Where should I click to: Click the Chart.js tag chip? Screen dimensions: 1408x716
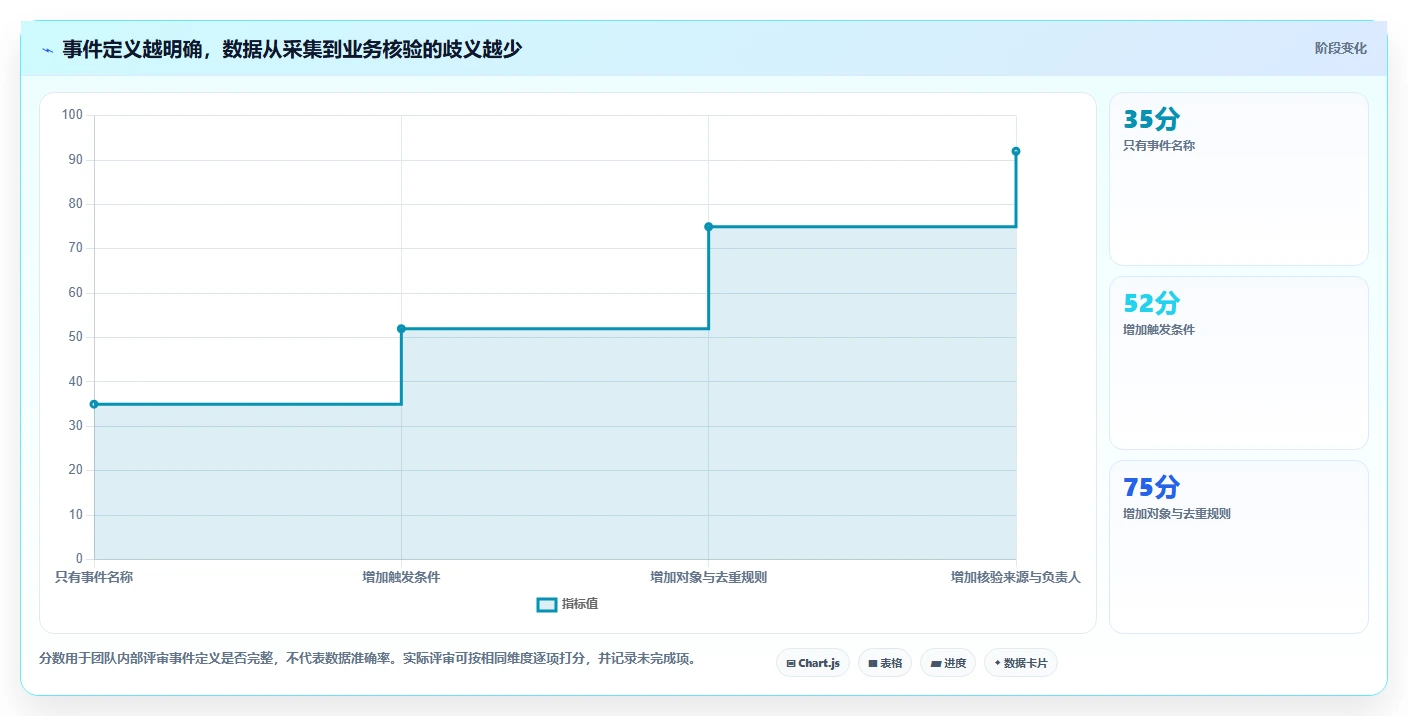point(813,663)
